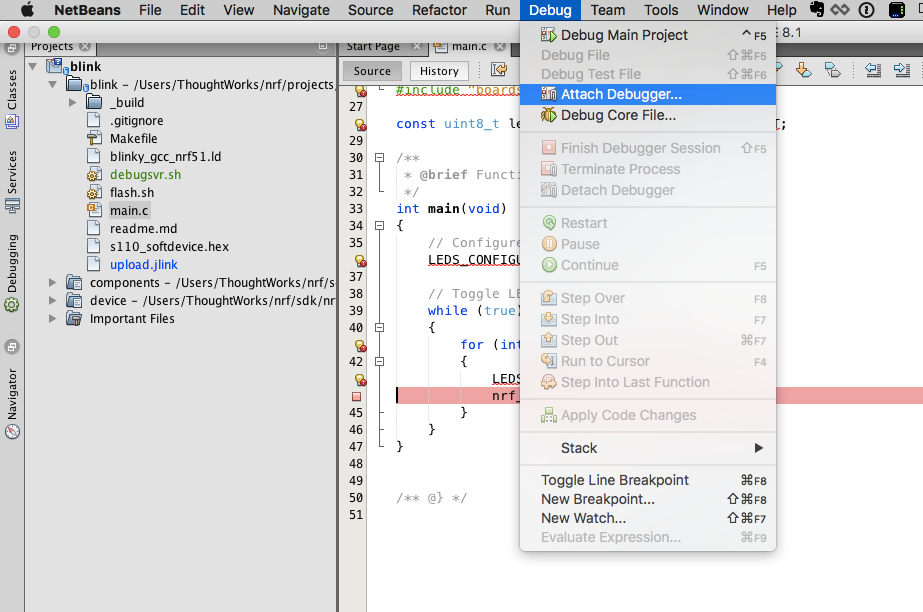Select Debug Core File... menu item

coord(648,115)
